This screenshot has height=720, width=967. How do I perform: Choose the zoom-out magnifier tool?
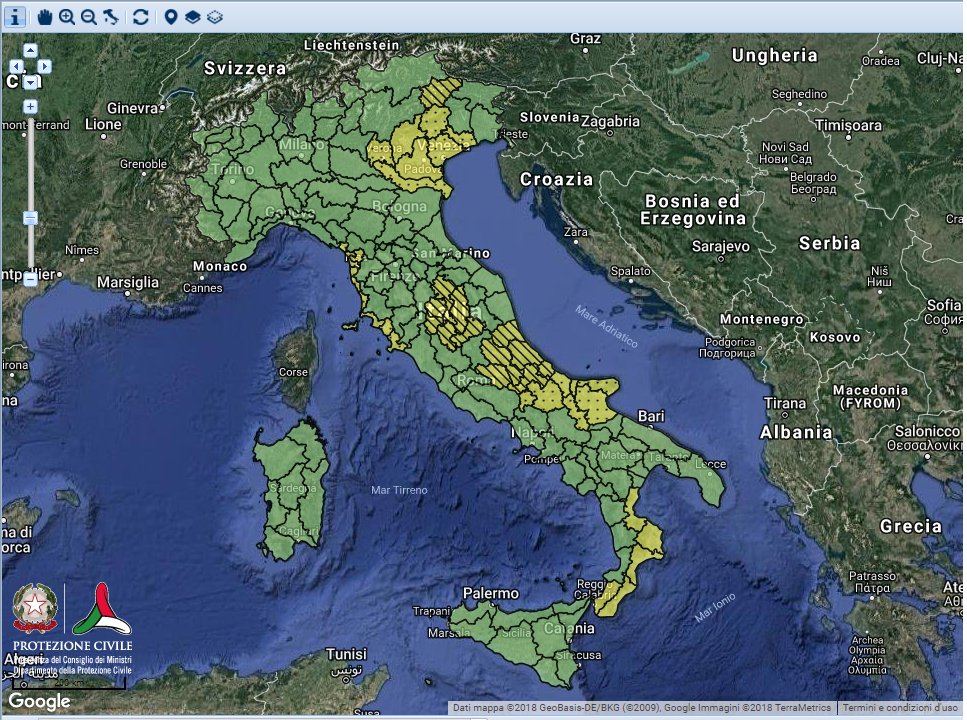pyautogui.click(x=89, y=17)
